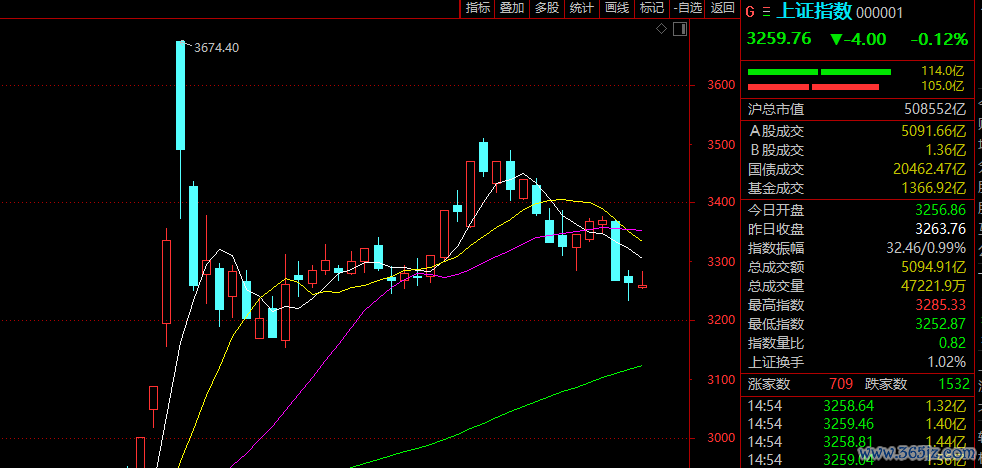Select the 指数量比 row label
This screenshot has height=468, width=982.
tap(776, 343)
